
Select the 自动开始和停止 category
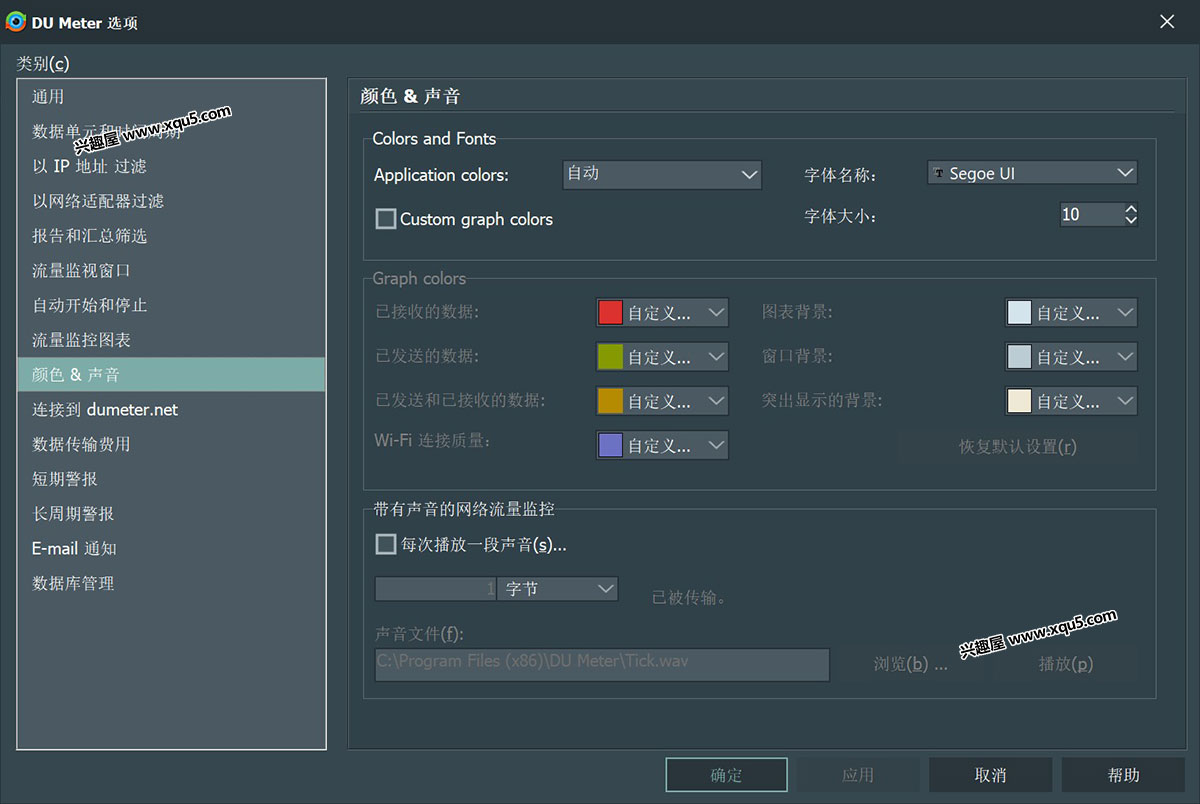tap(171, 305)
